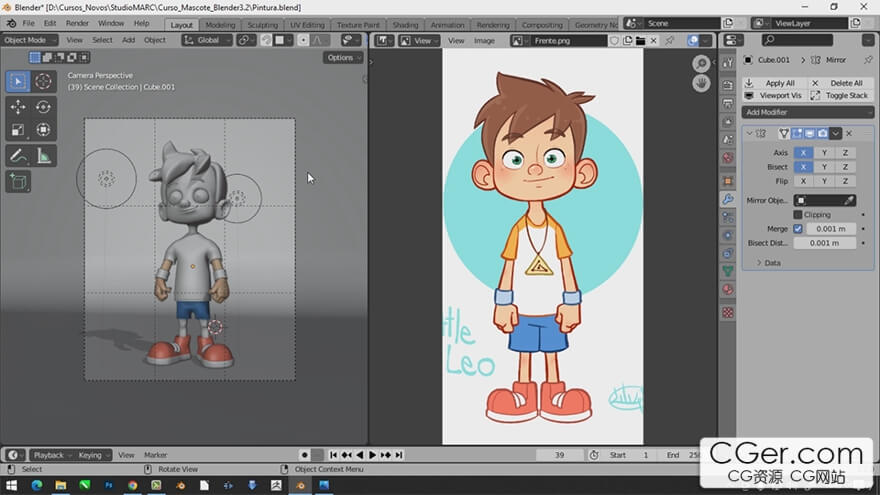
Task: Toggle proportional editing in 3D viewport
Action: click(304, 40)
